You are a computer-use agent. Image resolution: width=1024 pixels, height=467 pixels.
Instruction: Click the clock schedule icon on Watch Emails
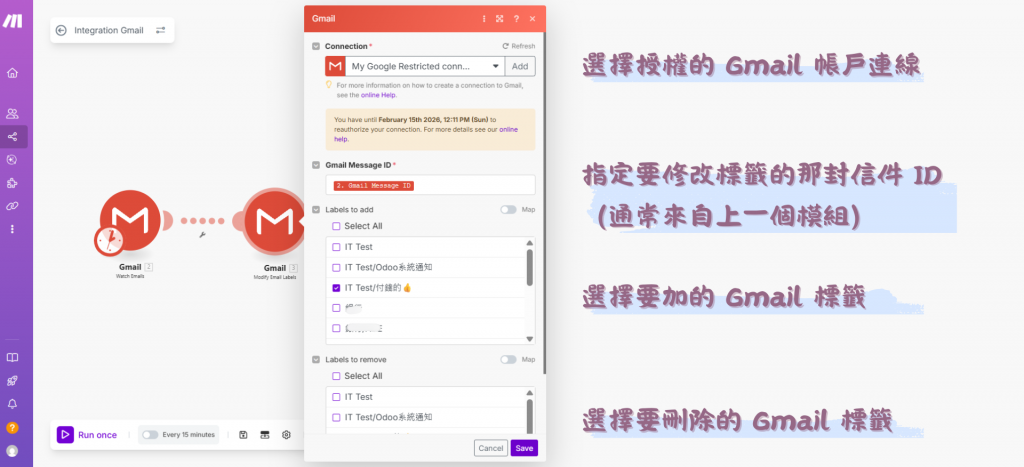(x=109, y=240)
